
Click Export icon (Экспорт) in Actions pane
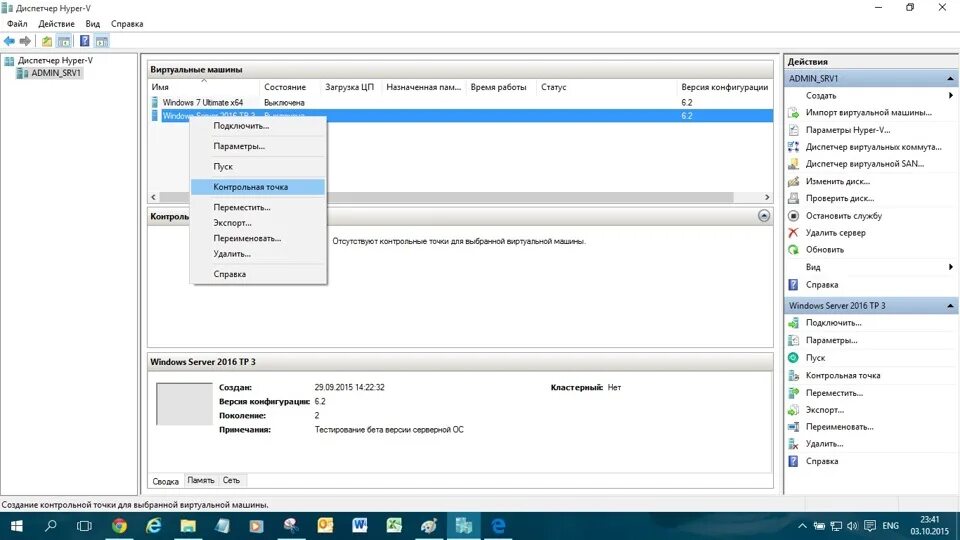click(793, 410)
